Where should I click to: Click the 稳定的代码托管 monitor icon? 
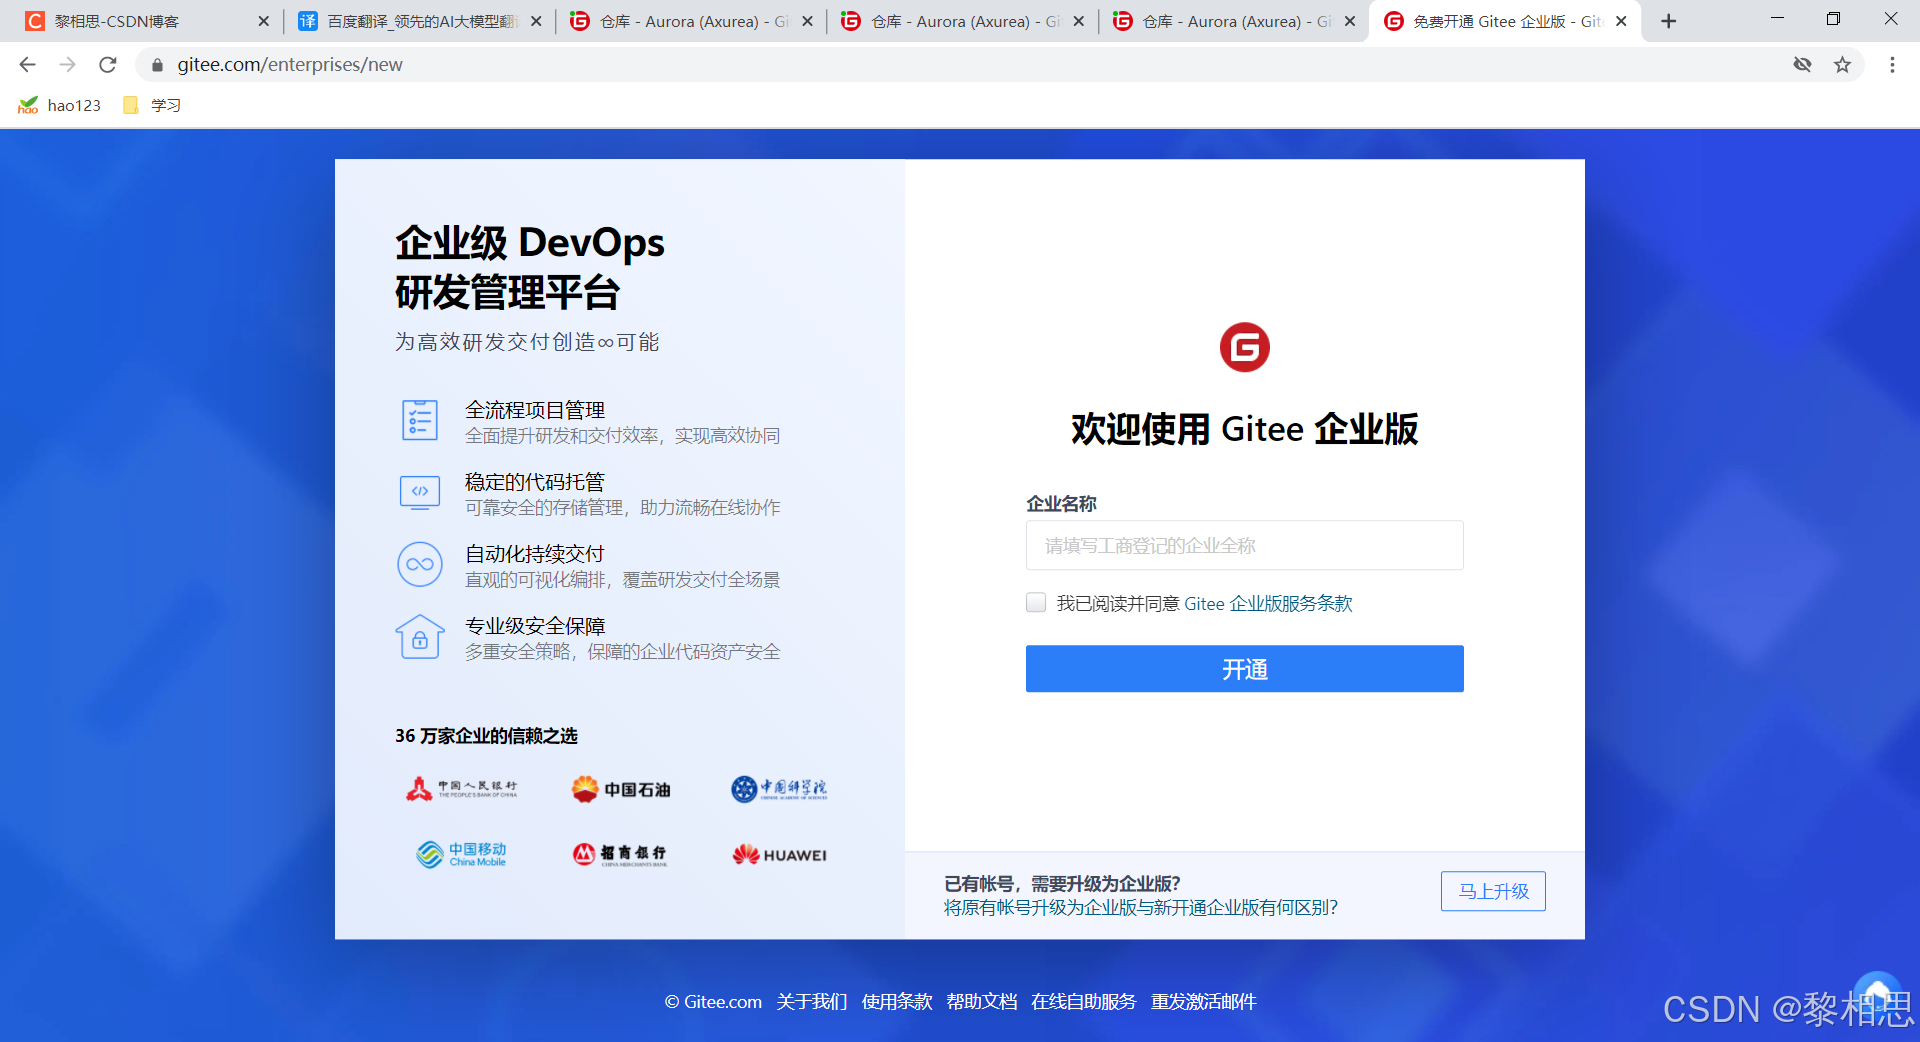pos(420,493)
